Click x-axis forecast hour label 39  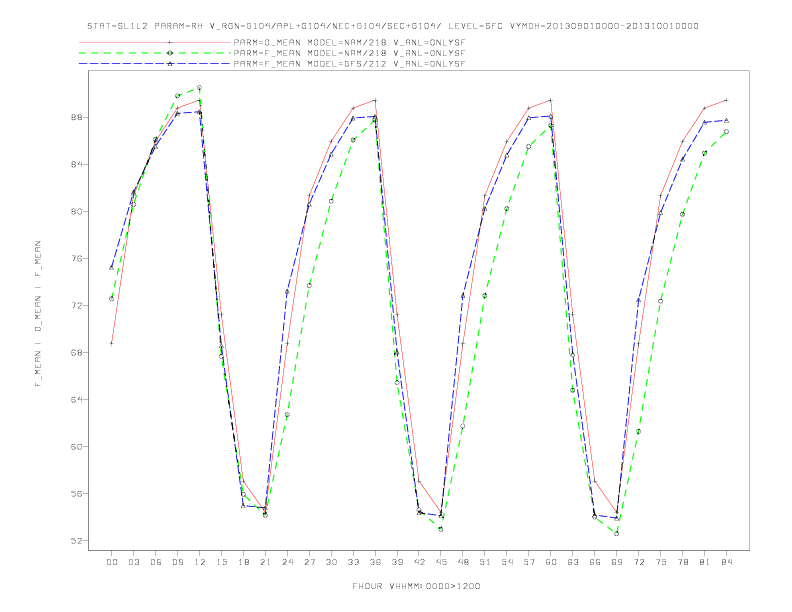coord(398,562)
